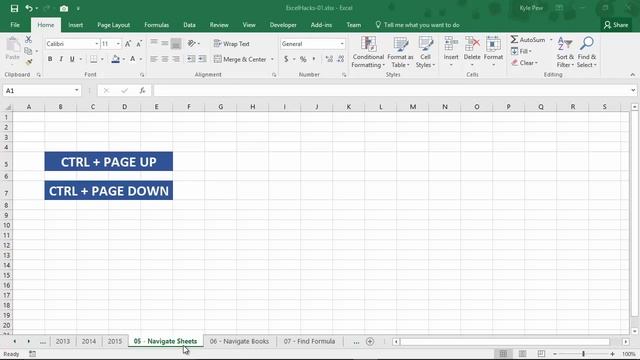Increase font size with the larger A icon
Screen dimensions: 640x360
click(x=128, y=44)
